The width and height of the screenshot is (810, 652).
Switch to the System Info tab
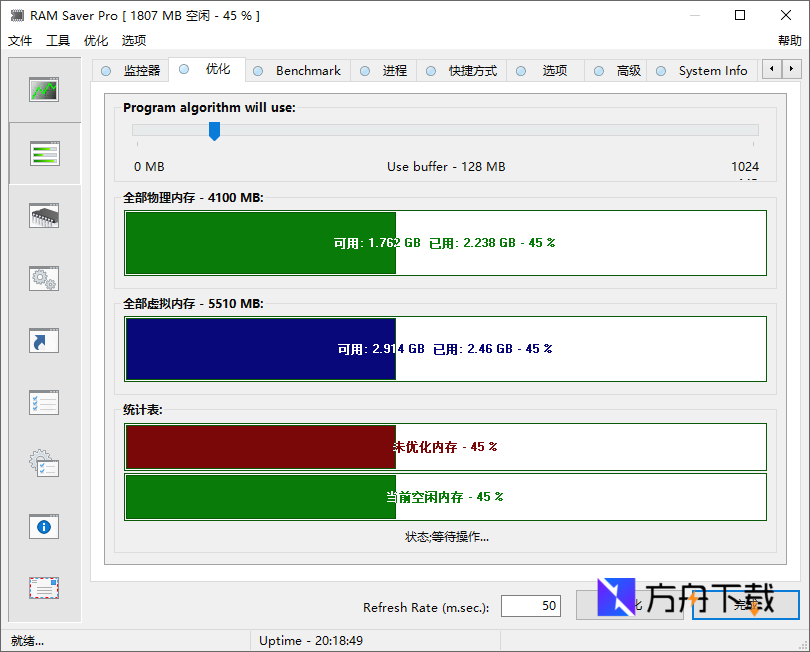712,70
